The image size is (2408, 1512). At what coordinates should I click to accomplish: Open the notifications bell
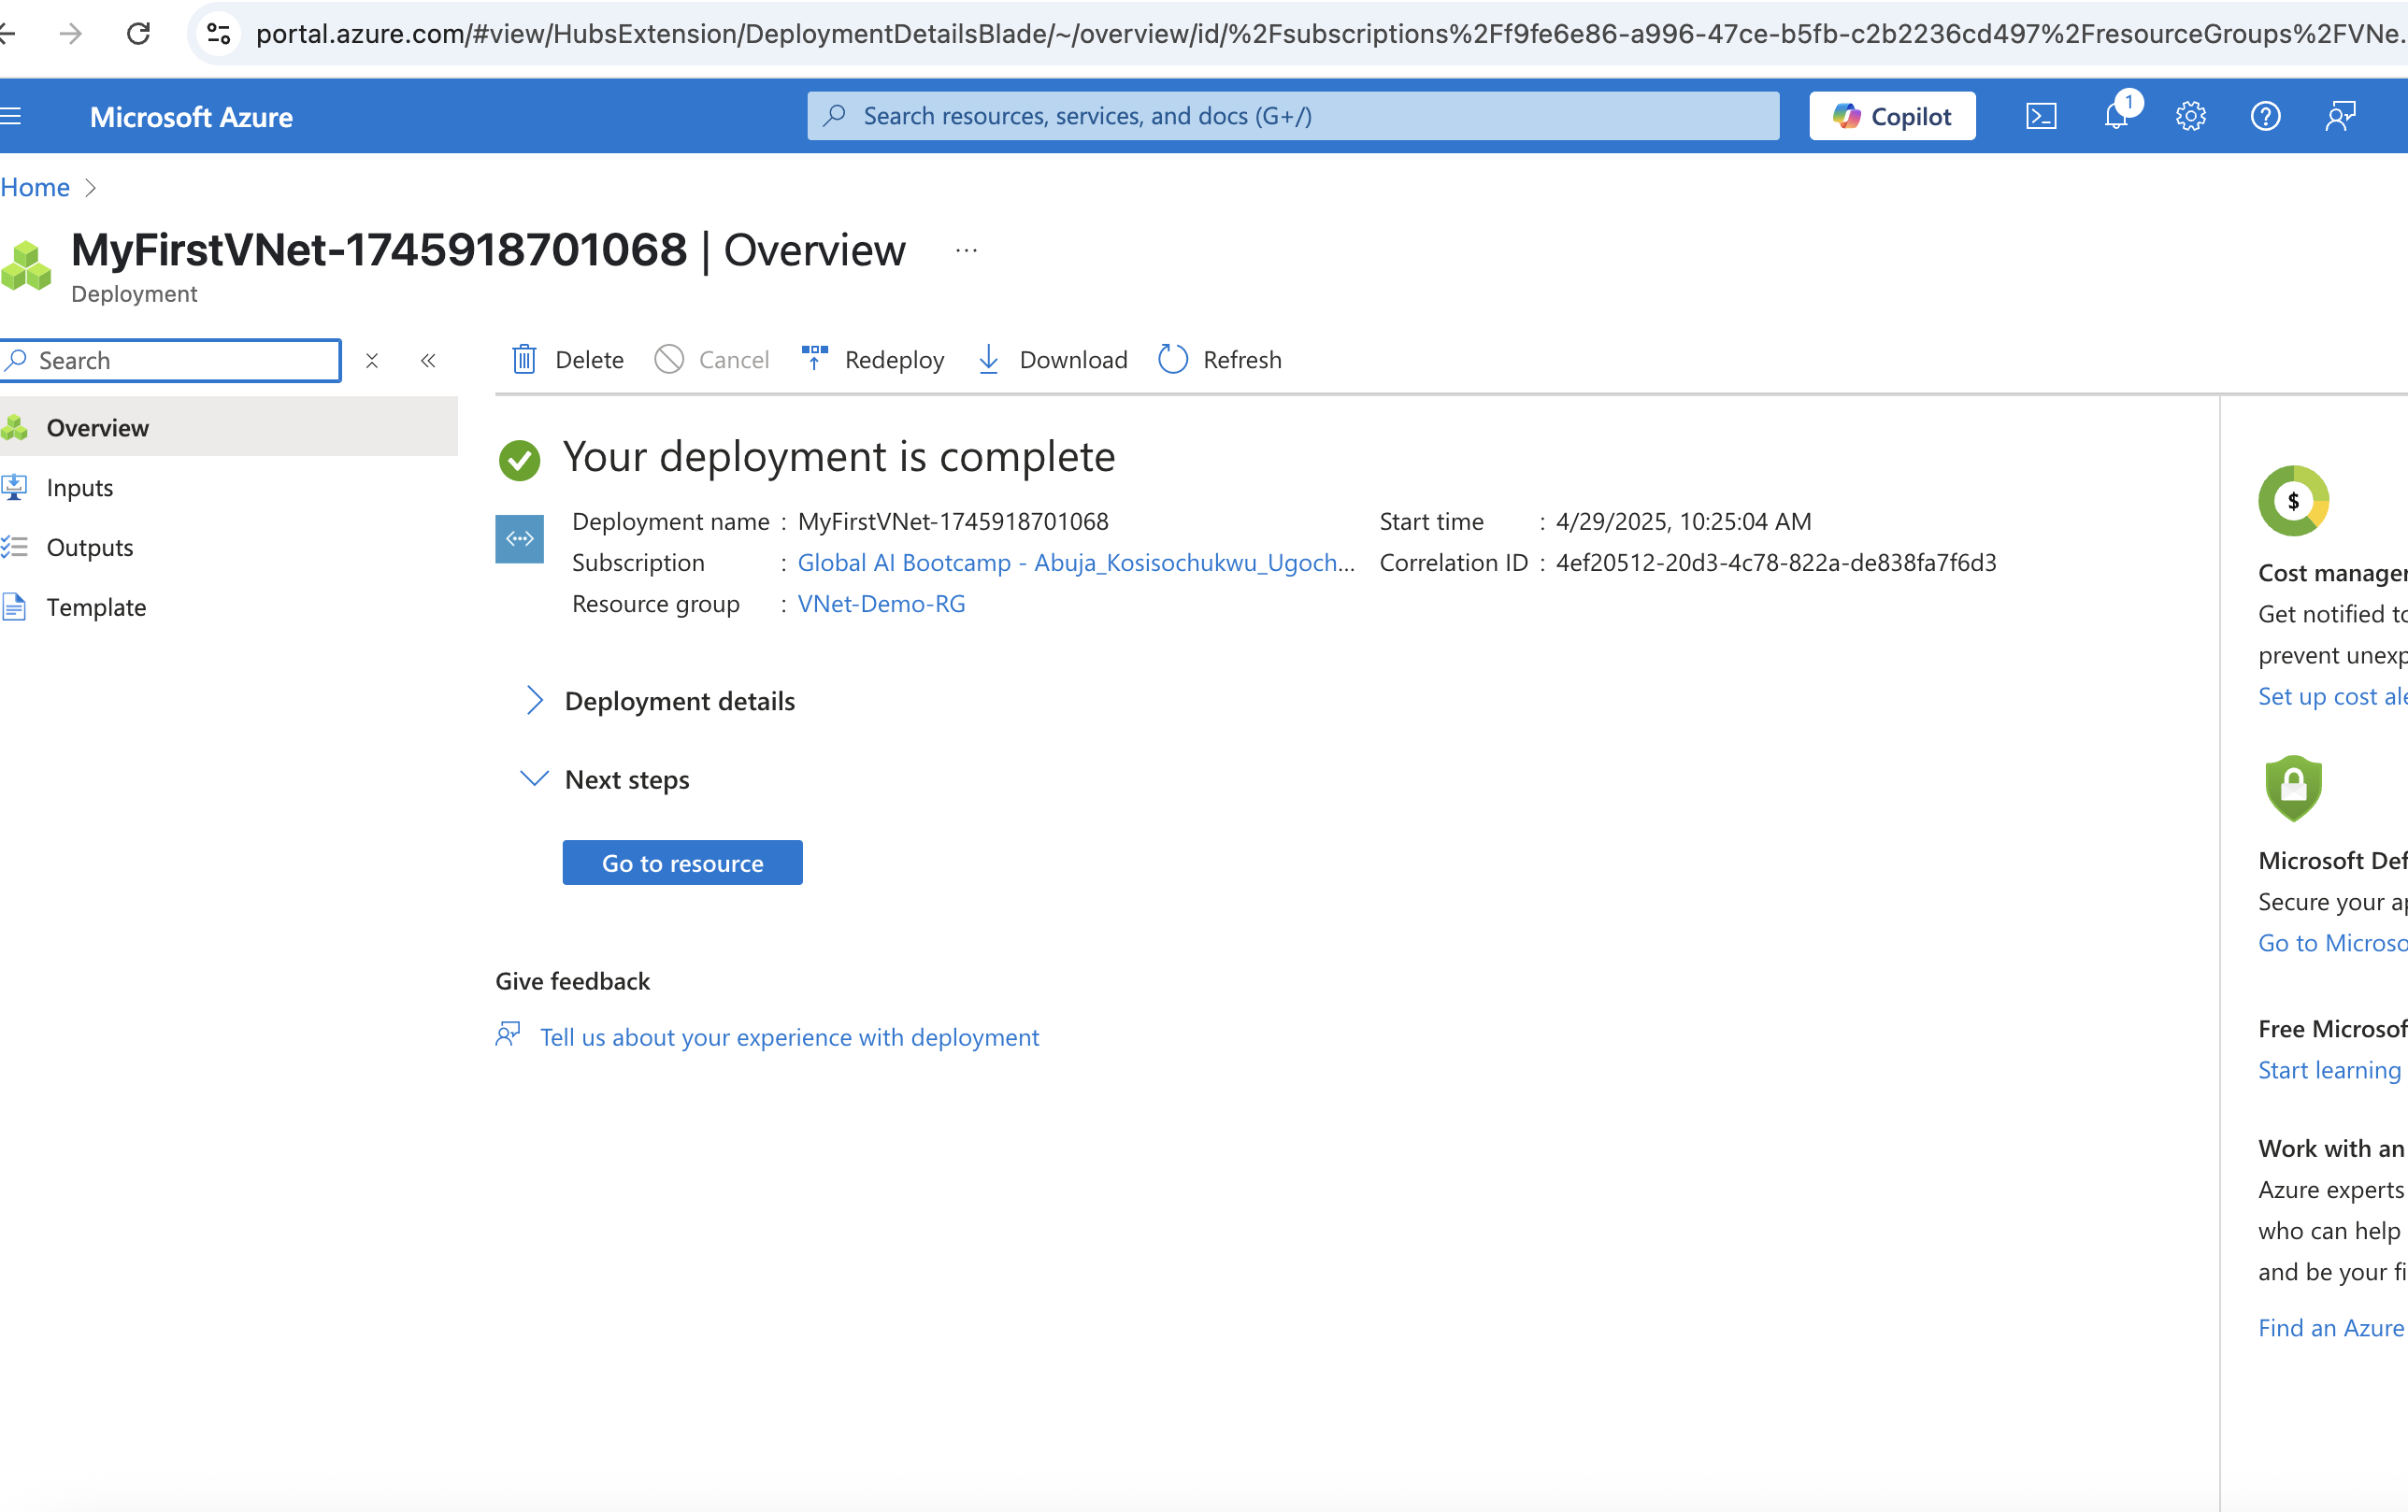click(x=2116, y=116)
